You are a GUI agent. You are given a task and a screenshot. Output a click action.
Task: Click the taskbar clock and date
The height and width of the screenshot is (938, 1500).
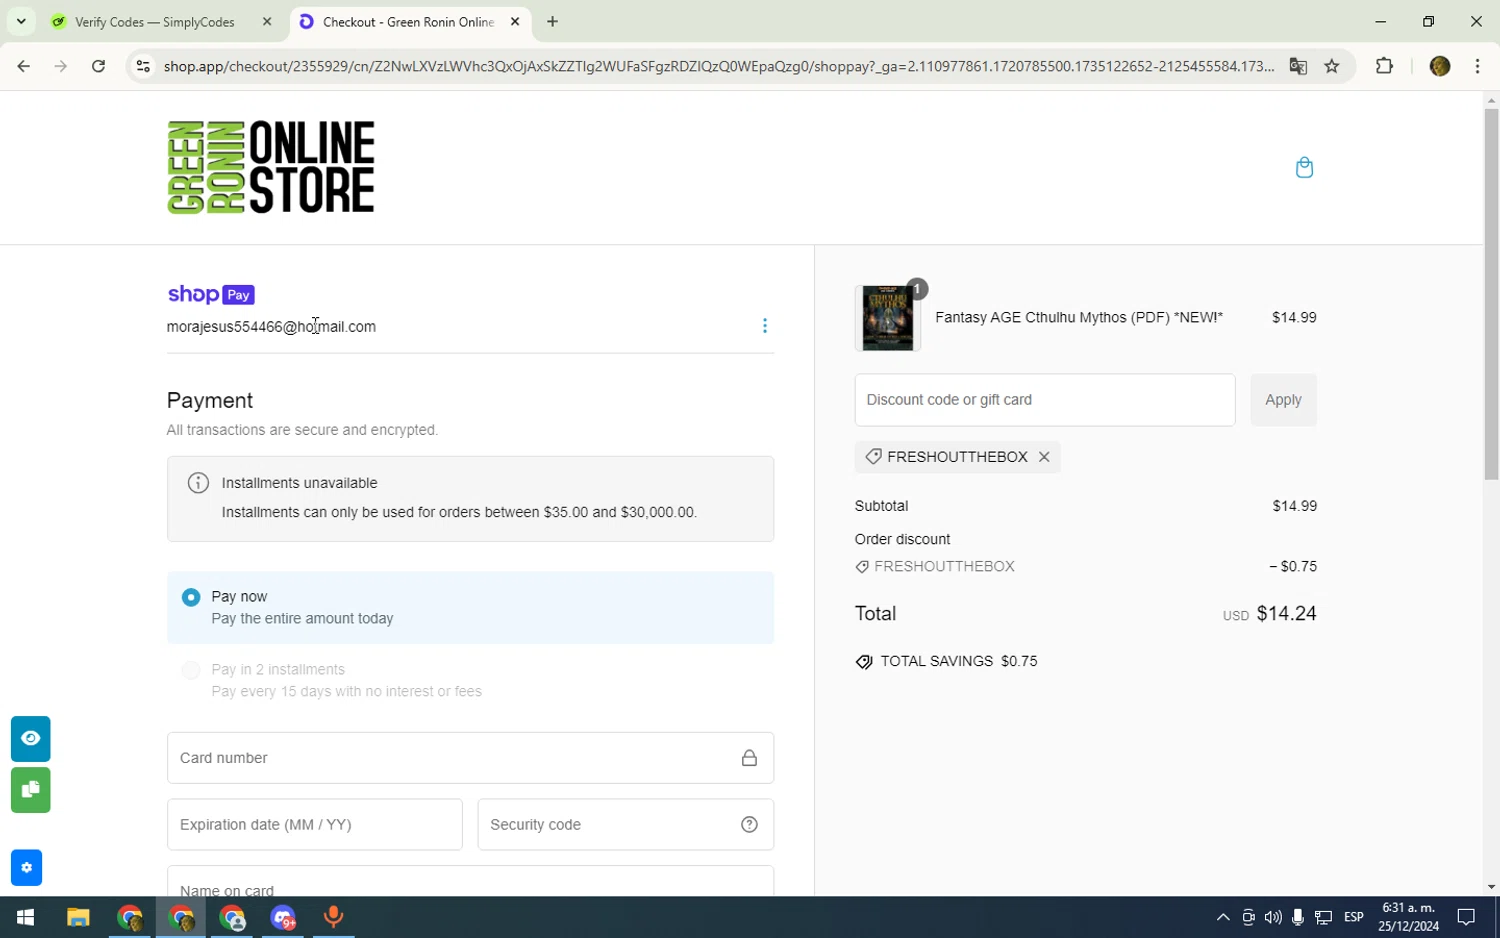1408,917
